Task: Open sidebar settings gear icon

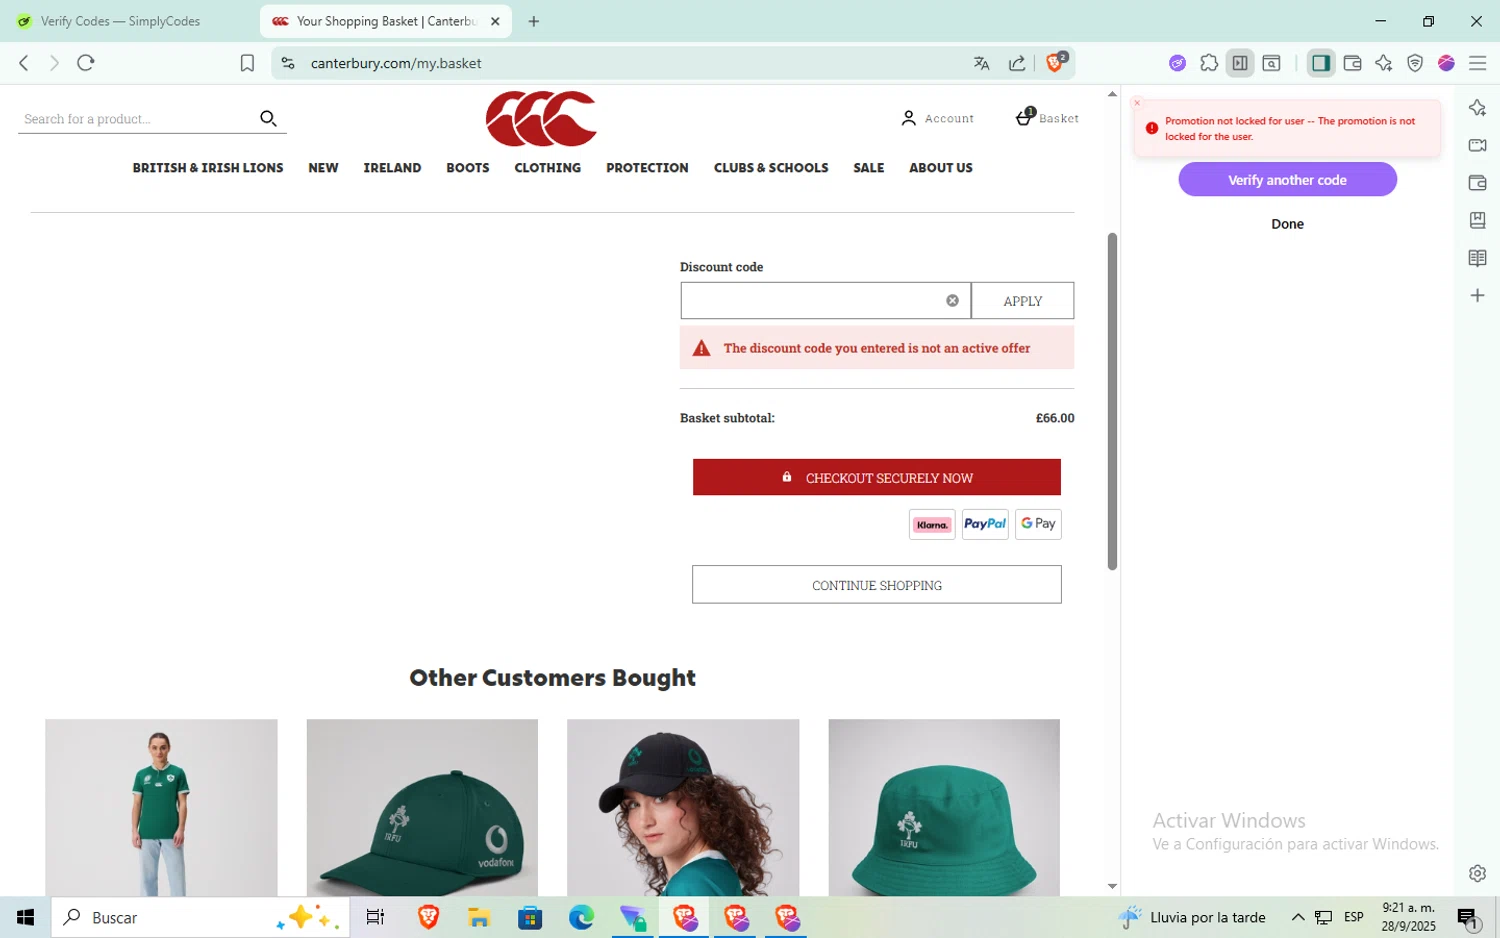Action: click(x=1477, y=873)
